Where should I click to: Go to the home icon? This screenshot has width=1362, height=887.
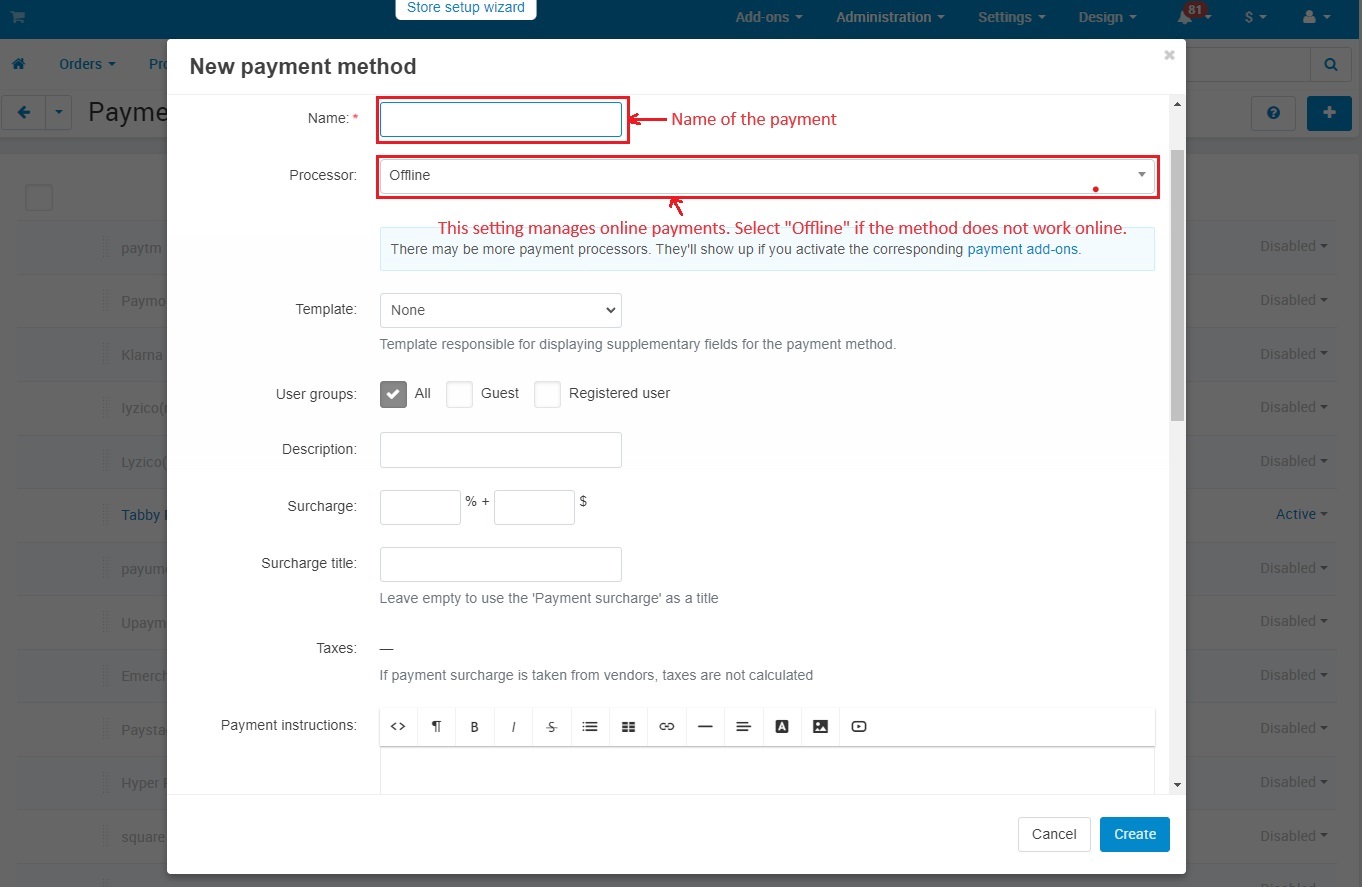click(x=18, y=64)
